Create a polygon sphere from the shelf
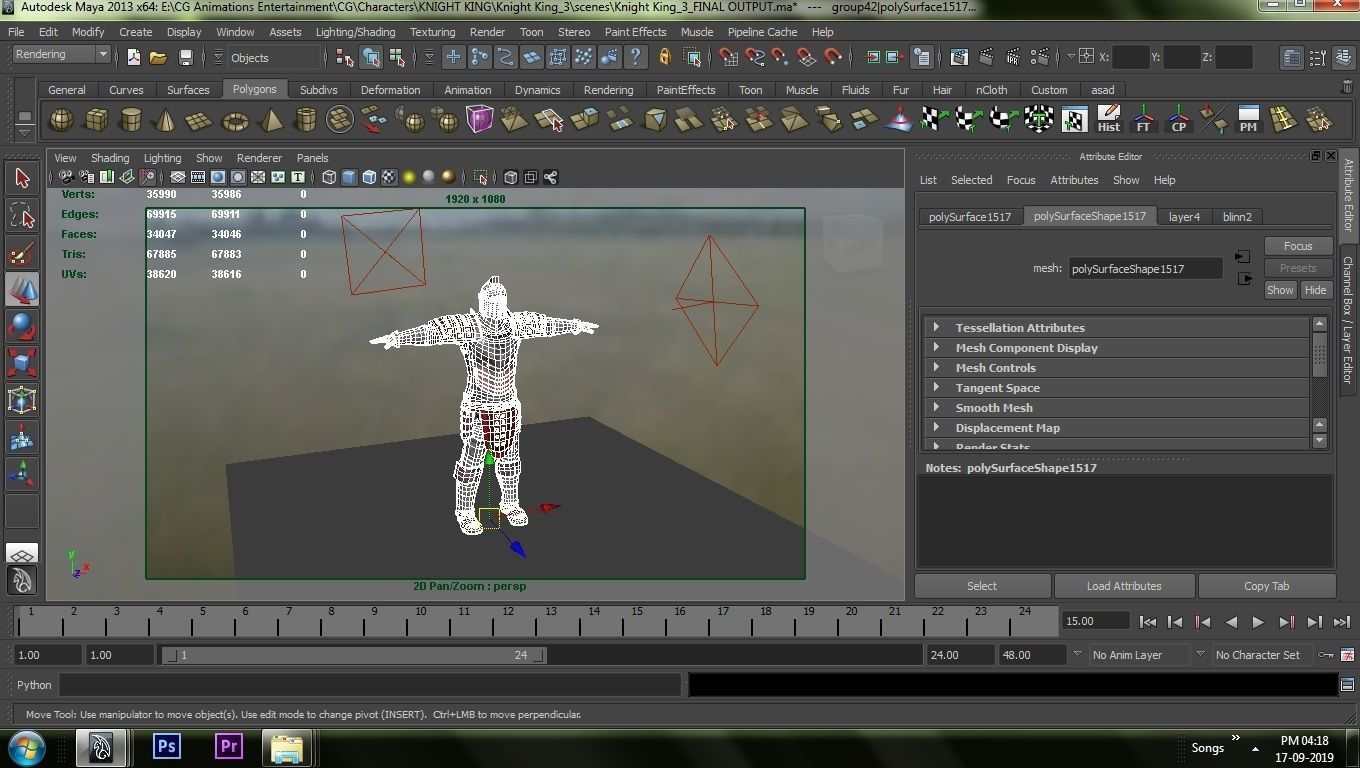The image size is (1360, 768). pyautogui.click(x=62, y=120)
